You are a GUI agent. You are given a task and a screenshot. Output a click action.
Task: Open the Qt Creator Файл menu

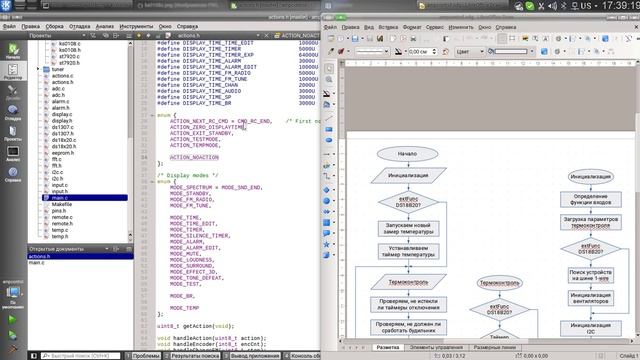pyautogui.click(x=9, y=26)
